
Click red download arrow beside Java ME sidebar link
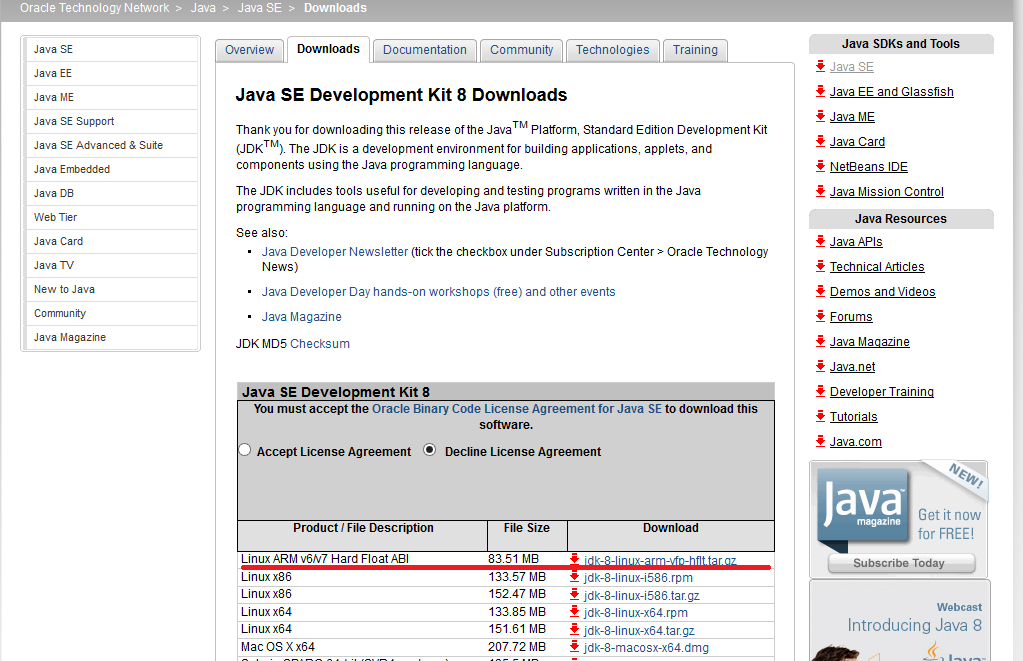tap(821, 116)
